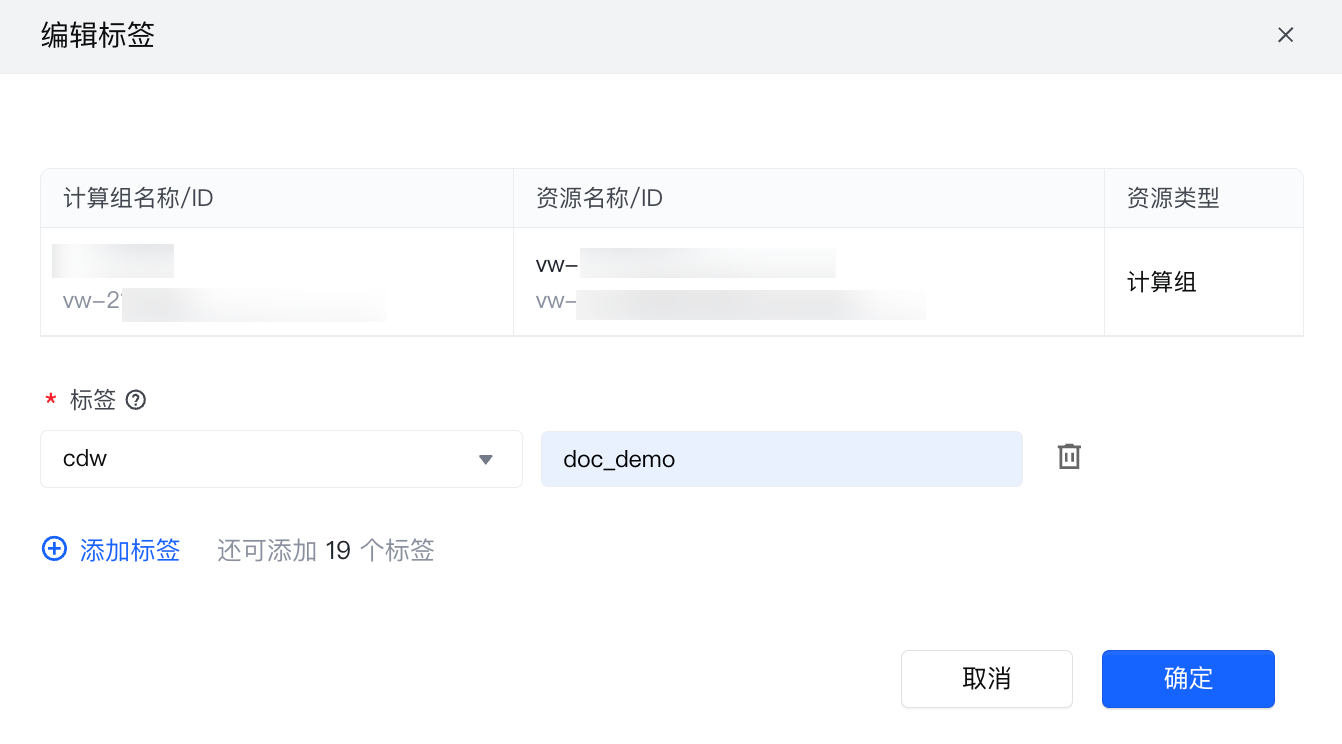1342x744 pixels.
Task: Open the cdw tag key dropdown
Action: [x=280, y=459]
